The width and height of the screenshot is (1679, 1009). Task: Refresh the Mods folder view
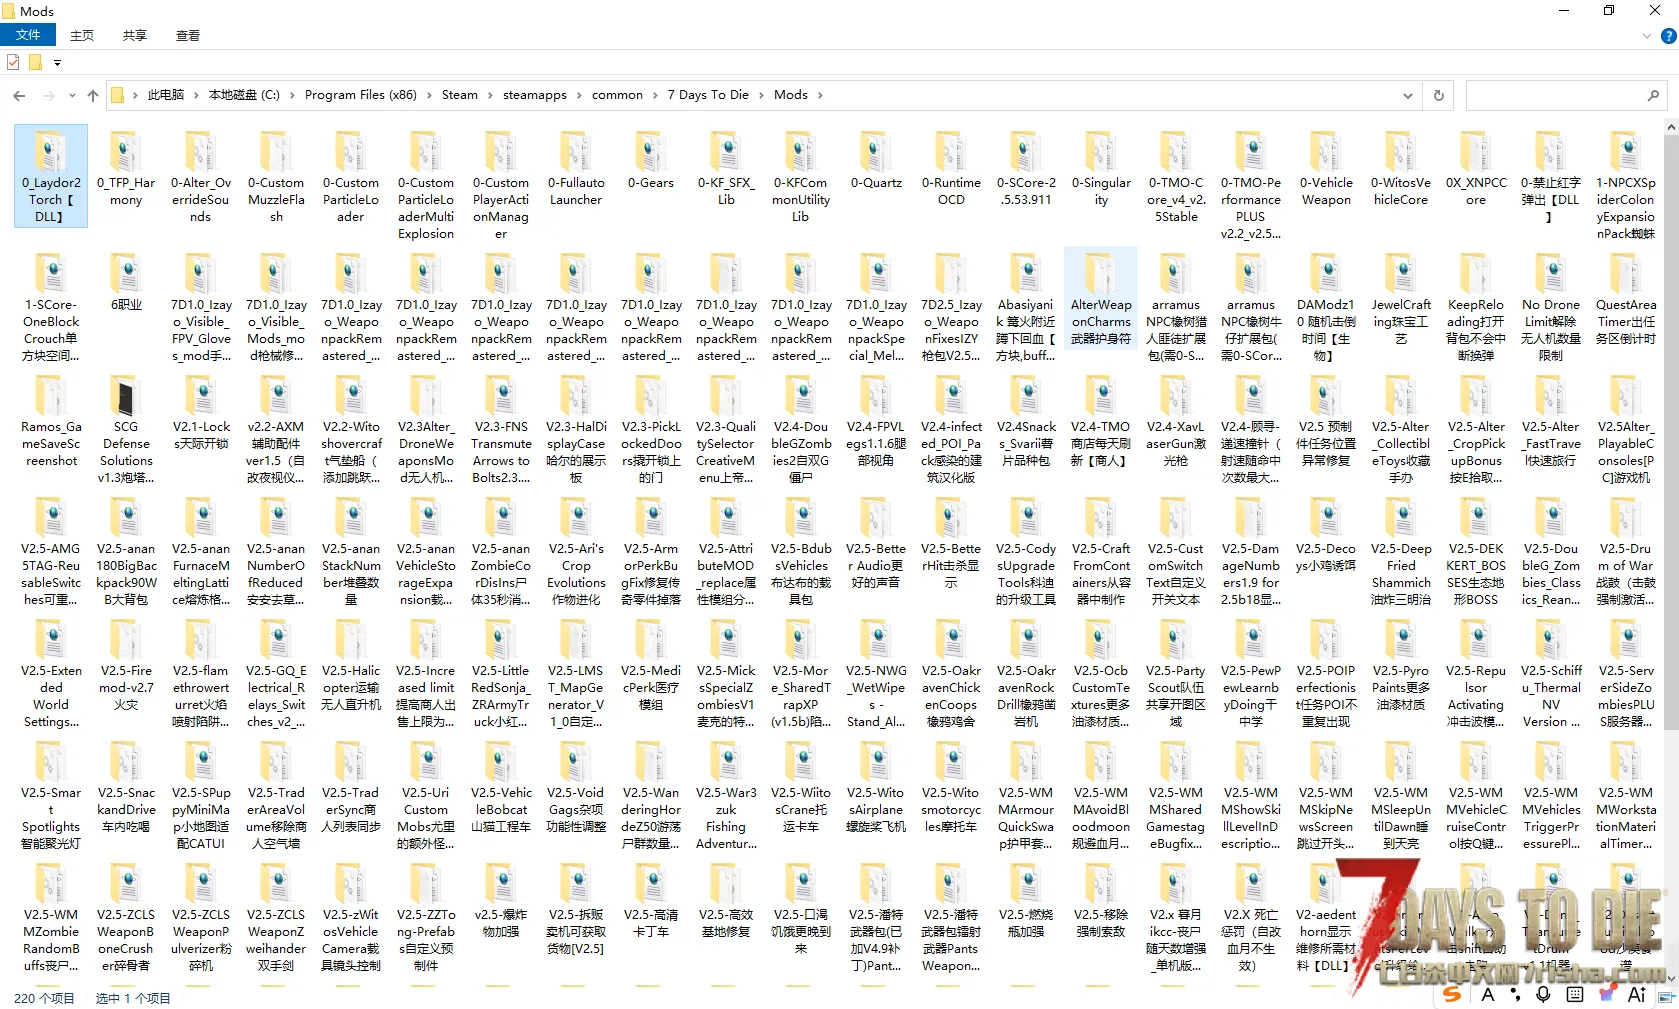(x=1439, y=96)
